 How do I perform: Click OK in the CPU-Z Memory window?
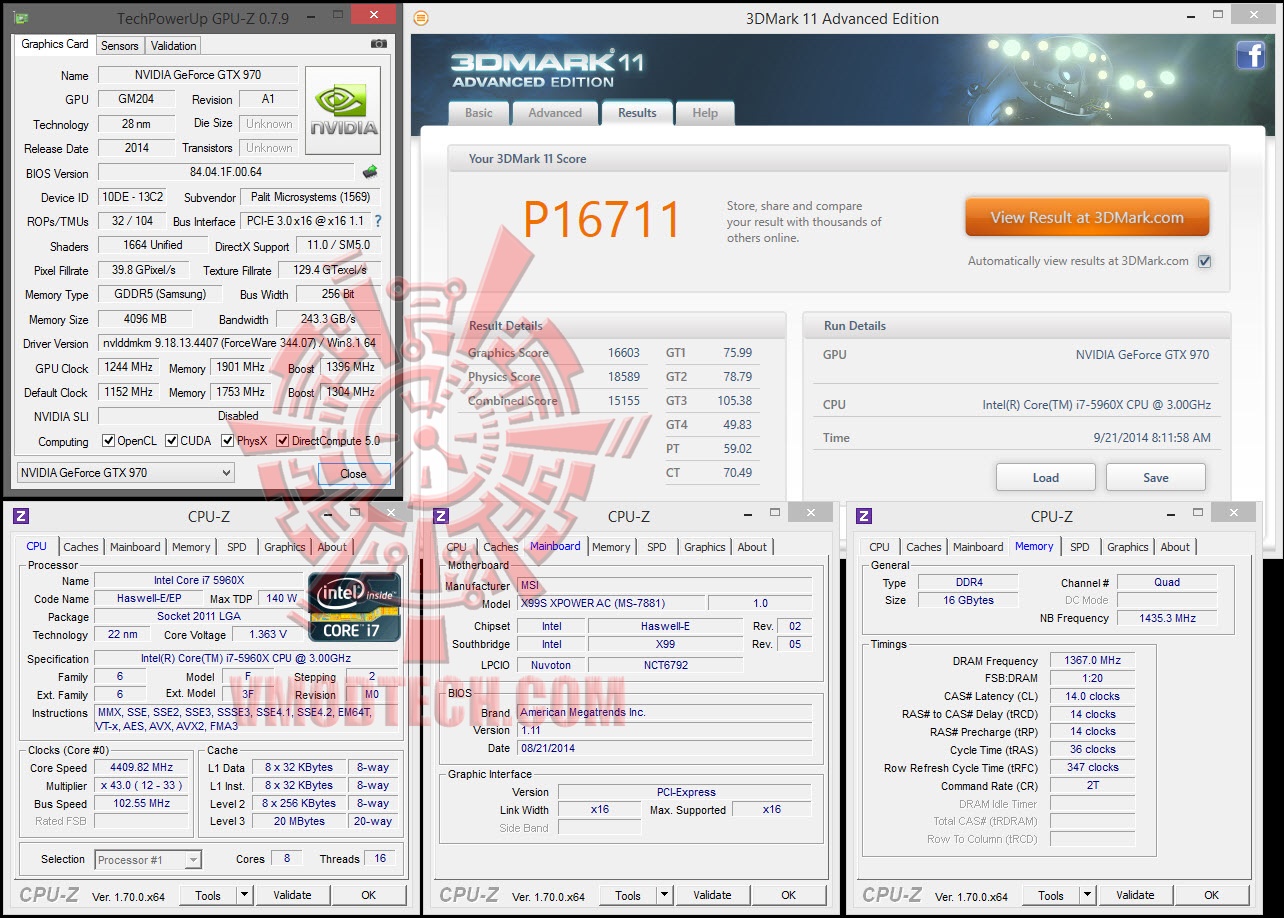point(1212,895)
